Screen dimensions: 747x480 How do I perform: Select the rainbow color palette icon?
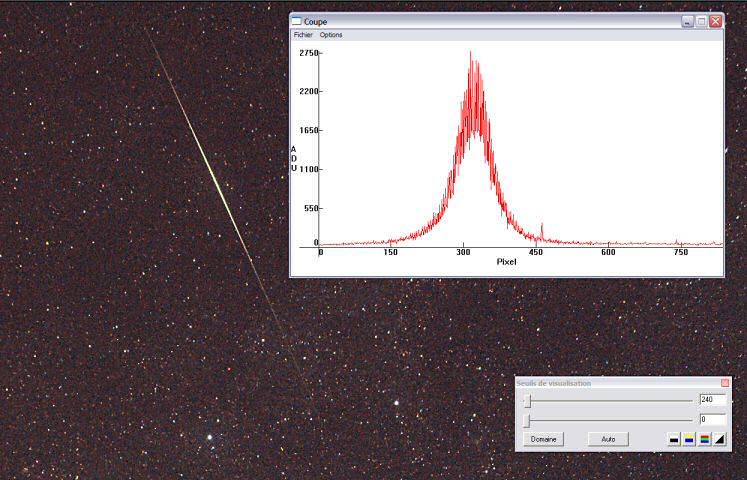[704, 439]
